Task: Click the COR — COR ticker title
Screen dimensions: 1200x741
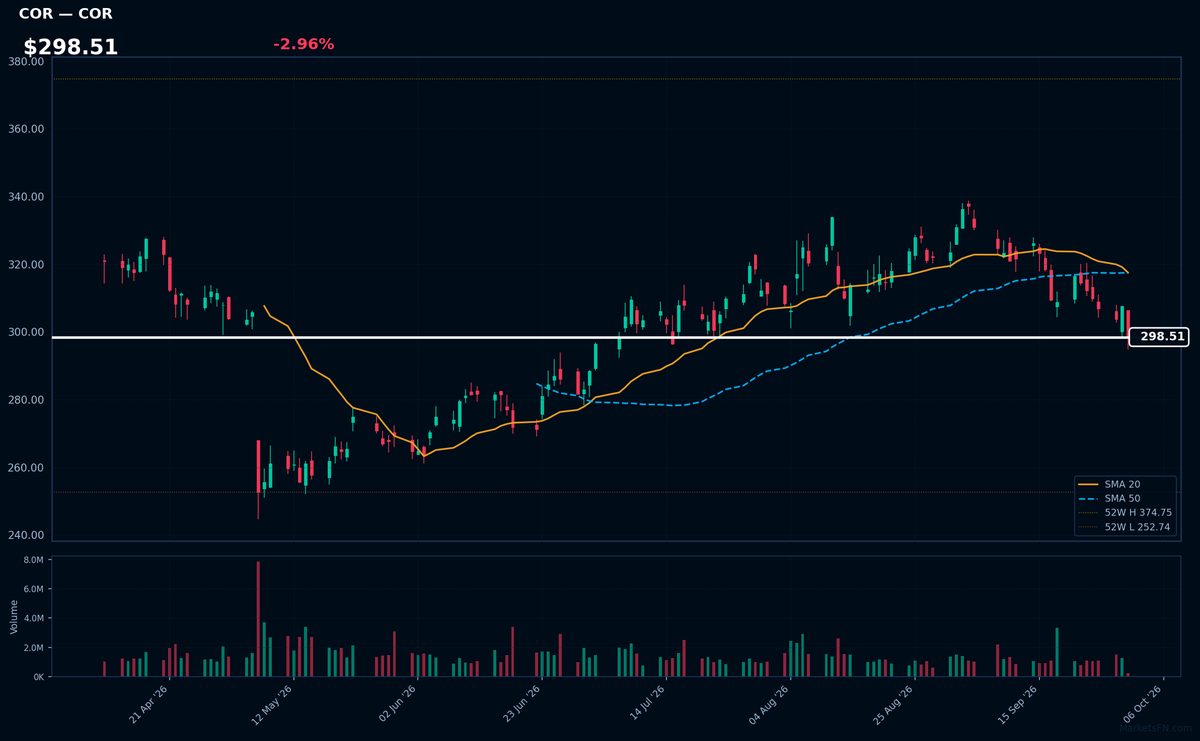Action: [x=66, y=14]
